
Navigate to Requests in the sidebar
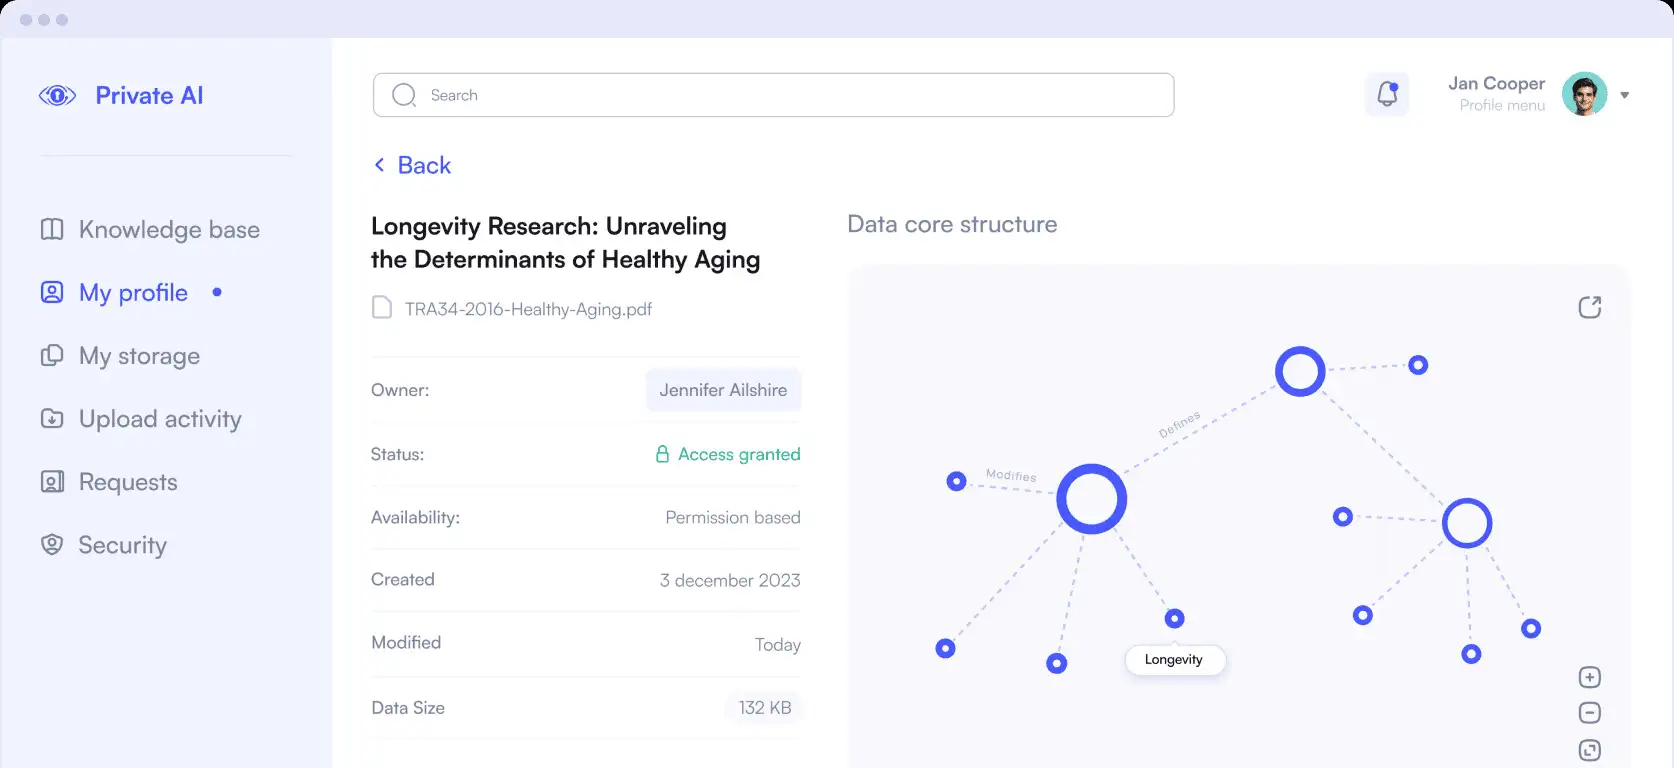(128, 482)
